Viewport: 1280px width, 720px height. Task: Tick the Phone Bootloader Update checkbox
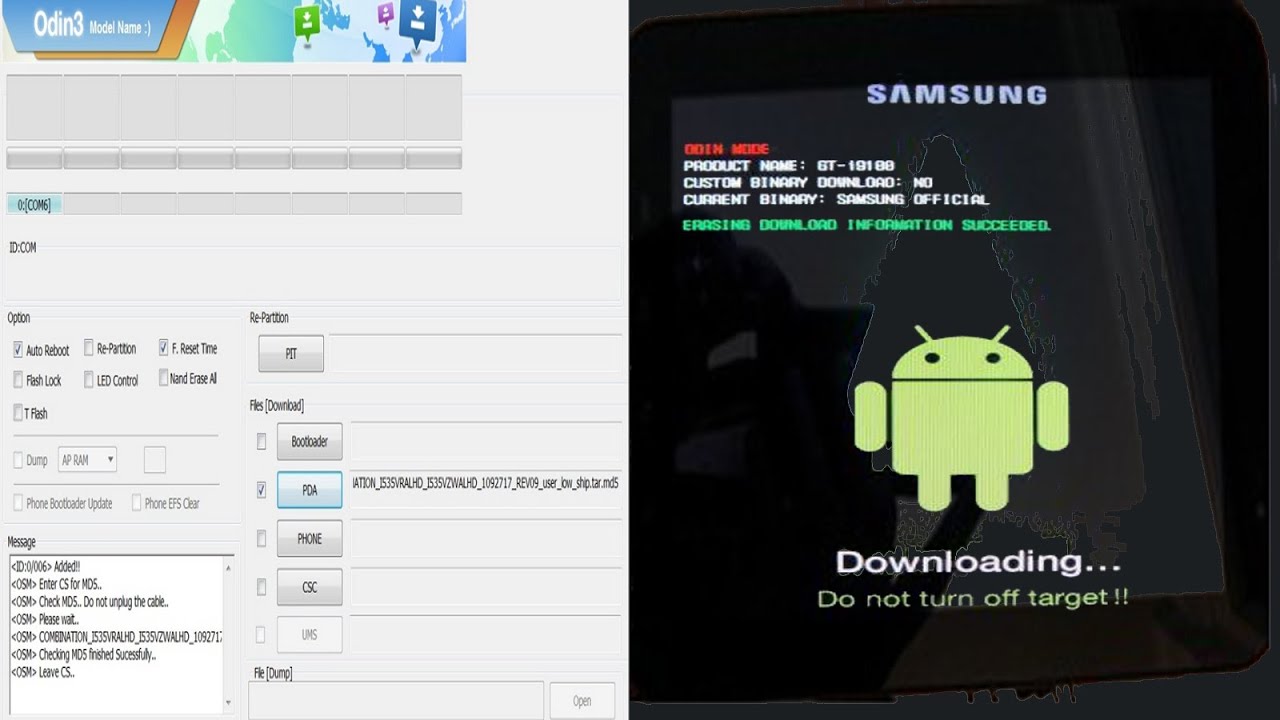18,503
